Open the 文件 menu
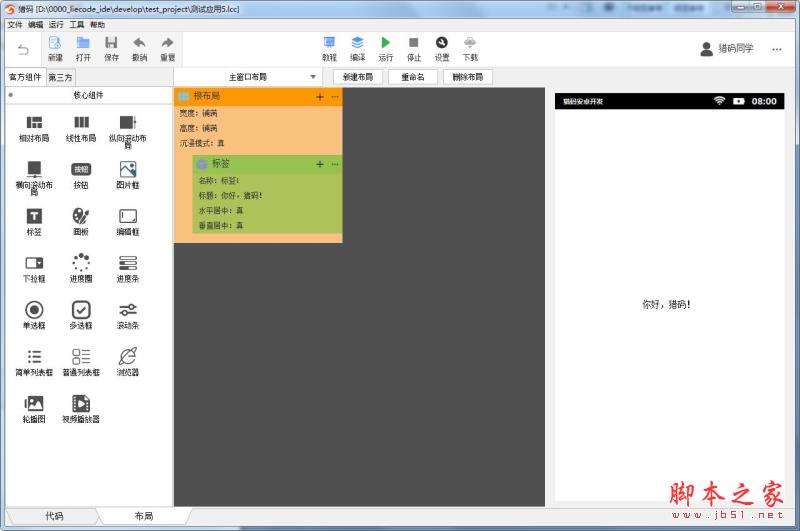800x531 pixels. 15,24
